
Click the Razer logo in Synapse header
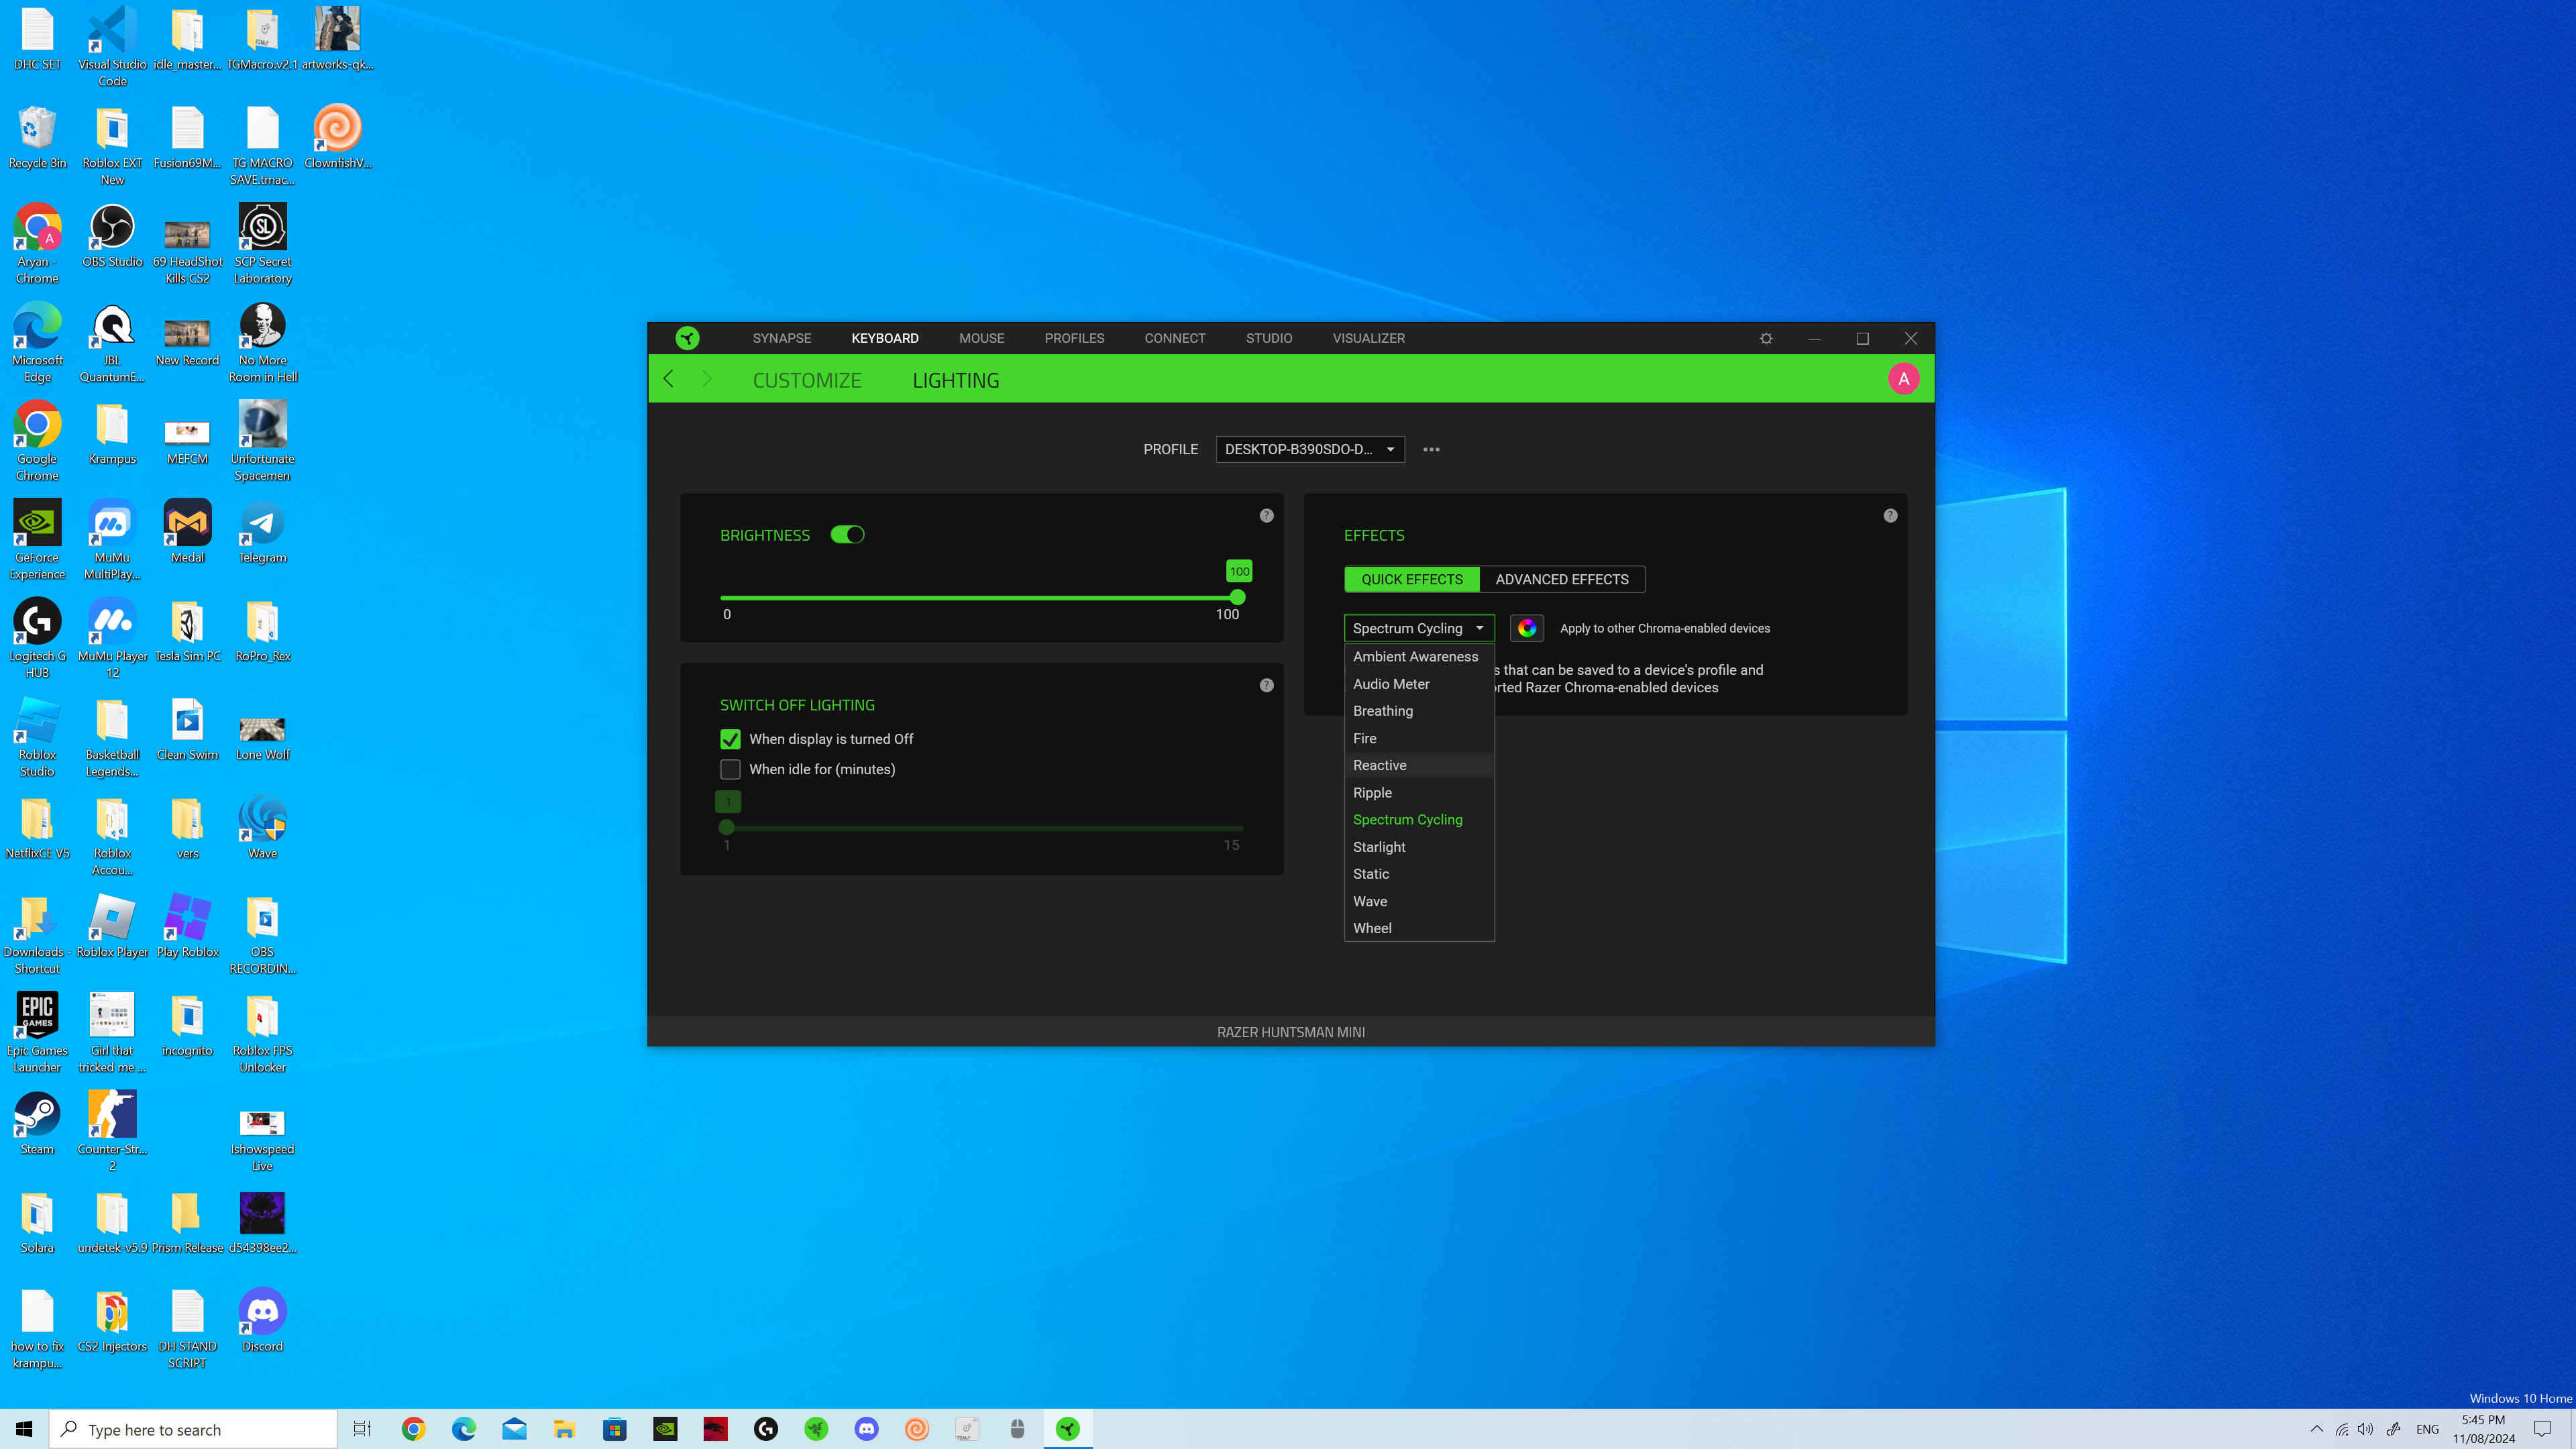click(x=687, y=338)
